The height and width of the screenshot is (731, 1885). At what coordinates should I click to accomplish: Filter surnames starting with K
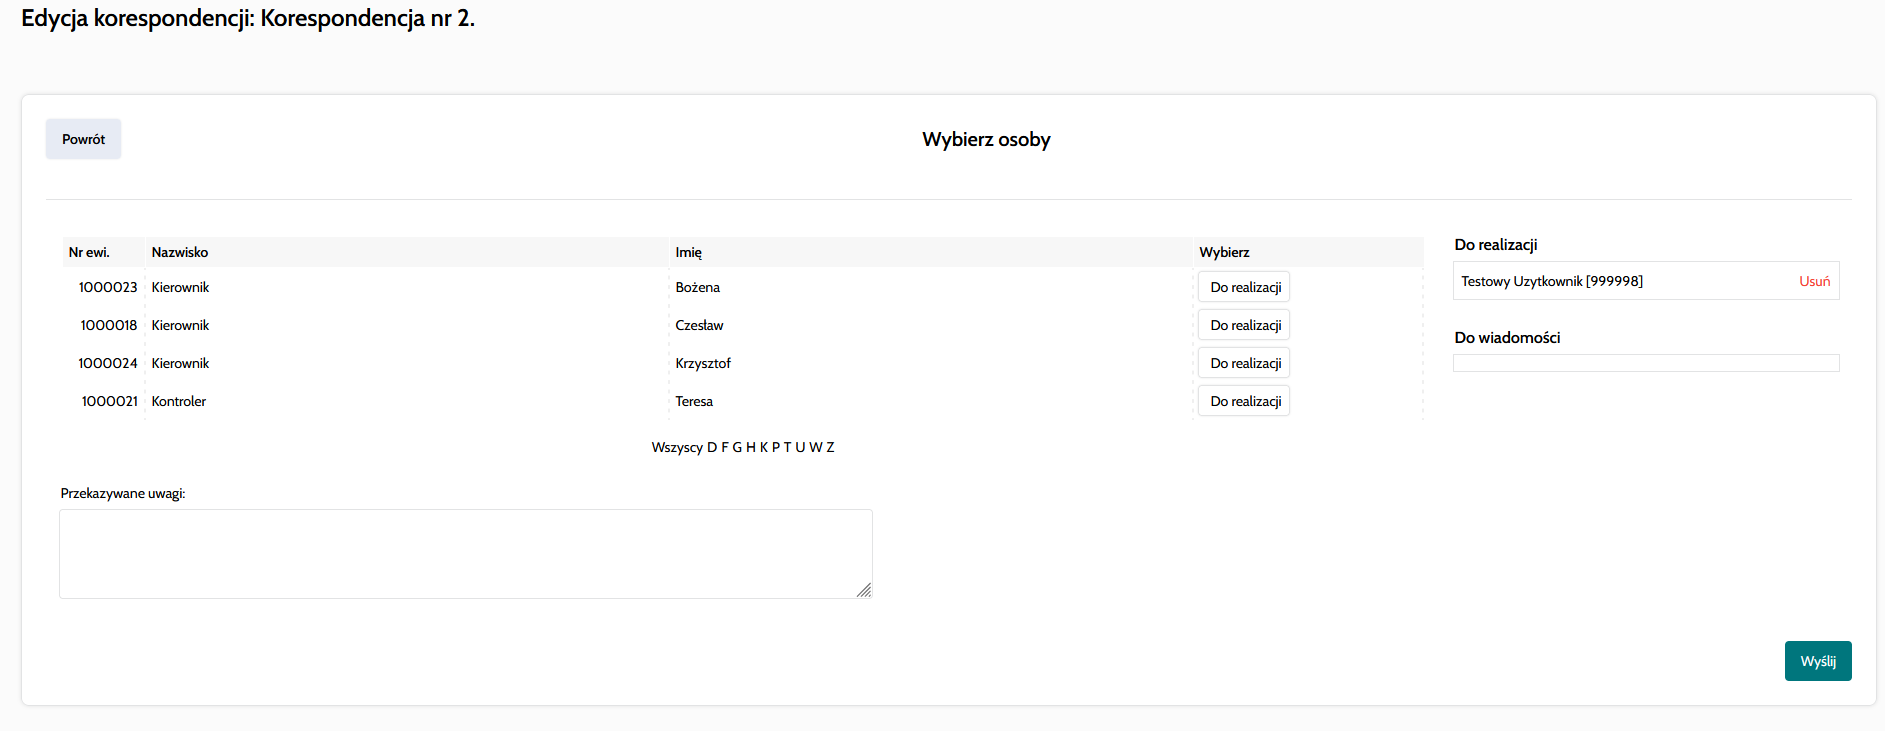coord(764,447)
